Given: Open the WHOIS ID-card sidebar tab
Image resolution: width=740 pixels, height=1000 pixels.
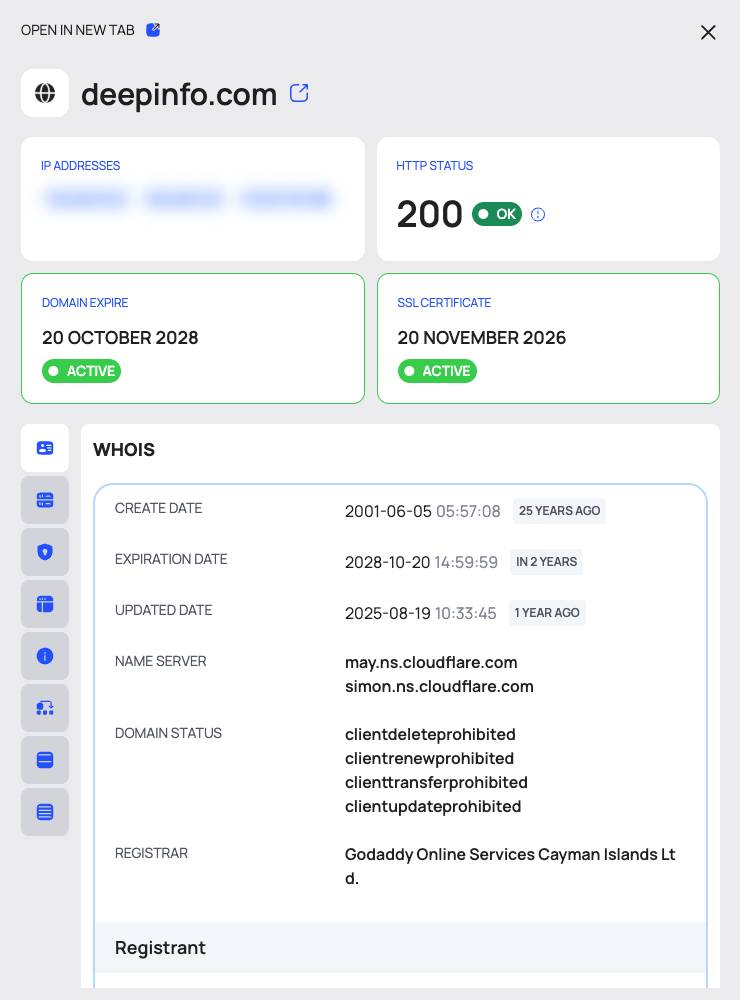Looking at the screenshot, I should [45, 448].
